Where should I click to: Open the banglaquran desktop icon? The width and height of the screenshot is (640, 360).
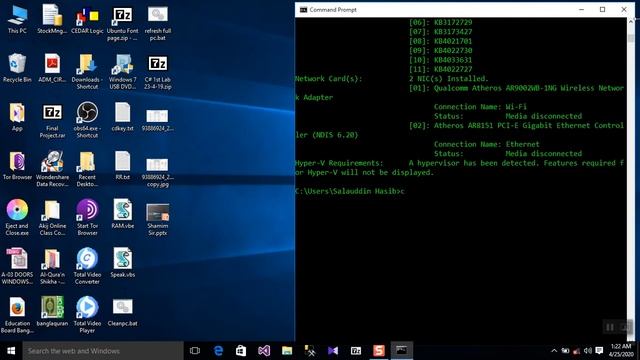coord(52,312)
